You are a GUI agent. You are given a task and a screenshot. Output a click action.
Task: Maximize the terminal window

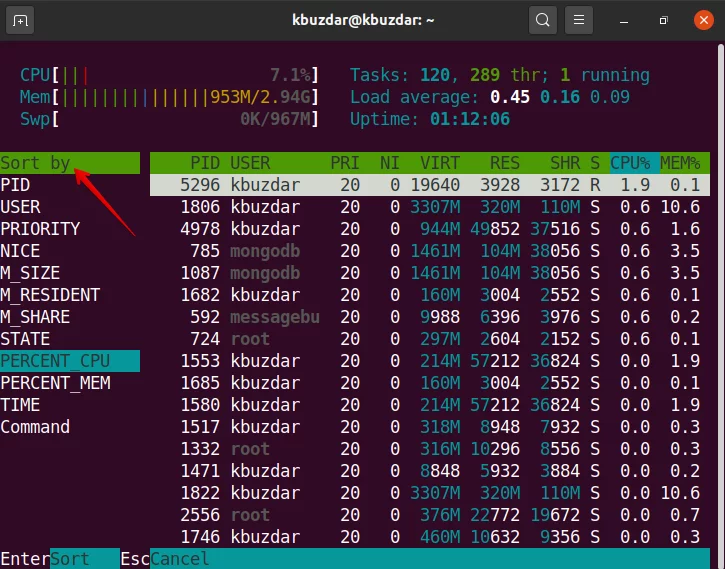[664, 21]
